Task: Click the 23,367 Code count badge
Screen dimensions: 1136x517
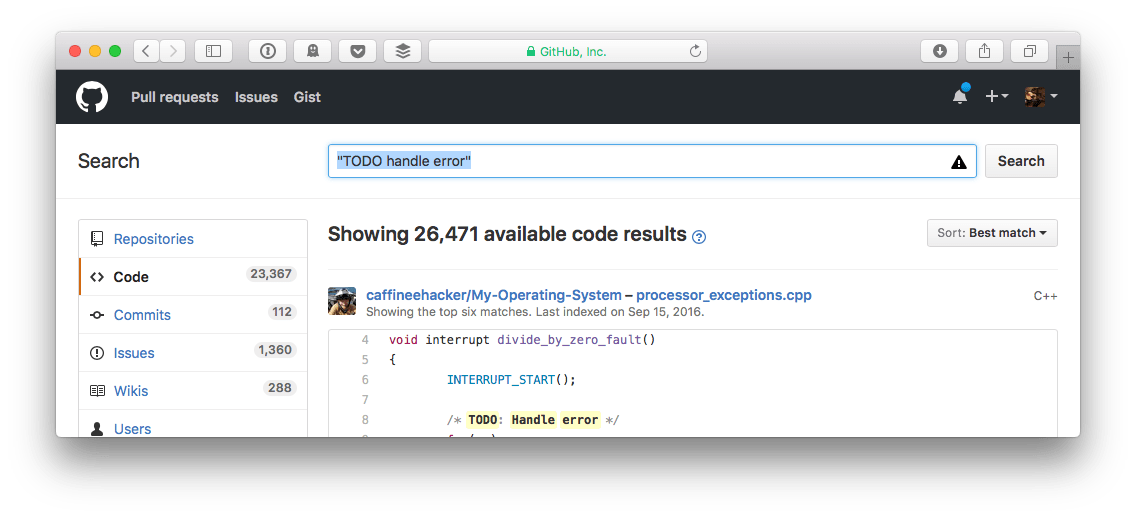Action: [x=271, y=274]
